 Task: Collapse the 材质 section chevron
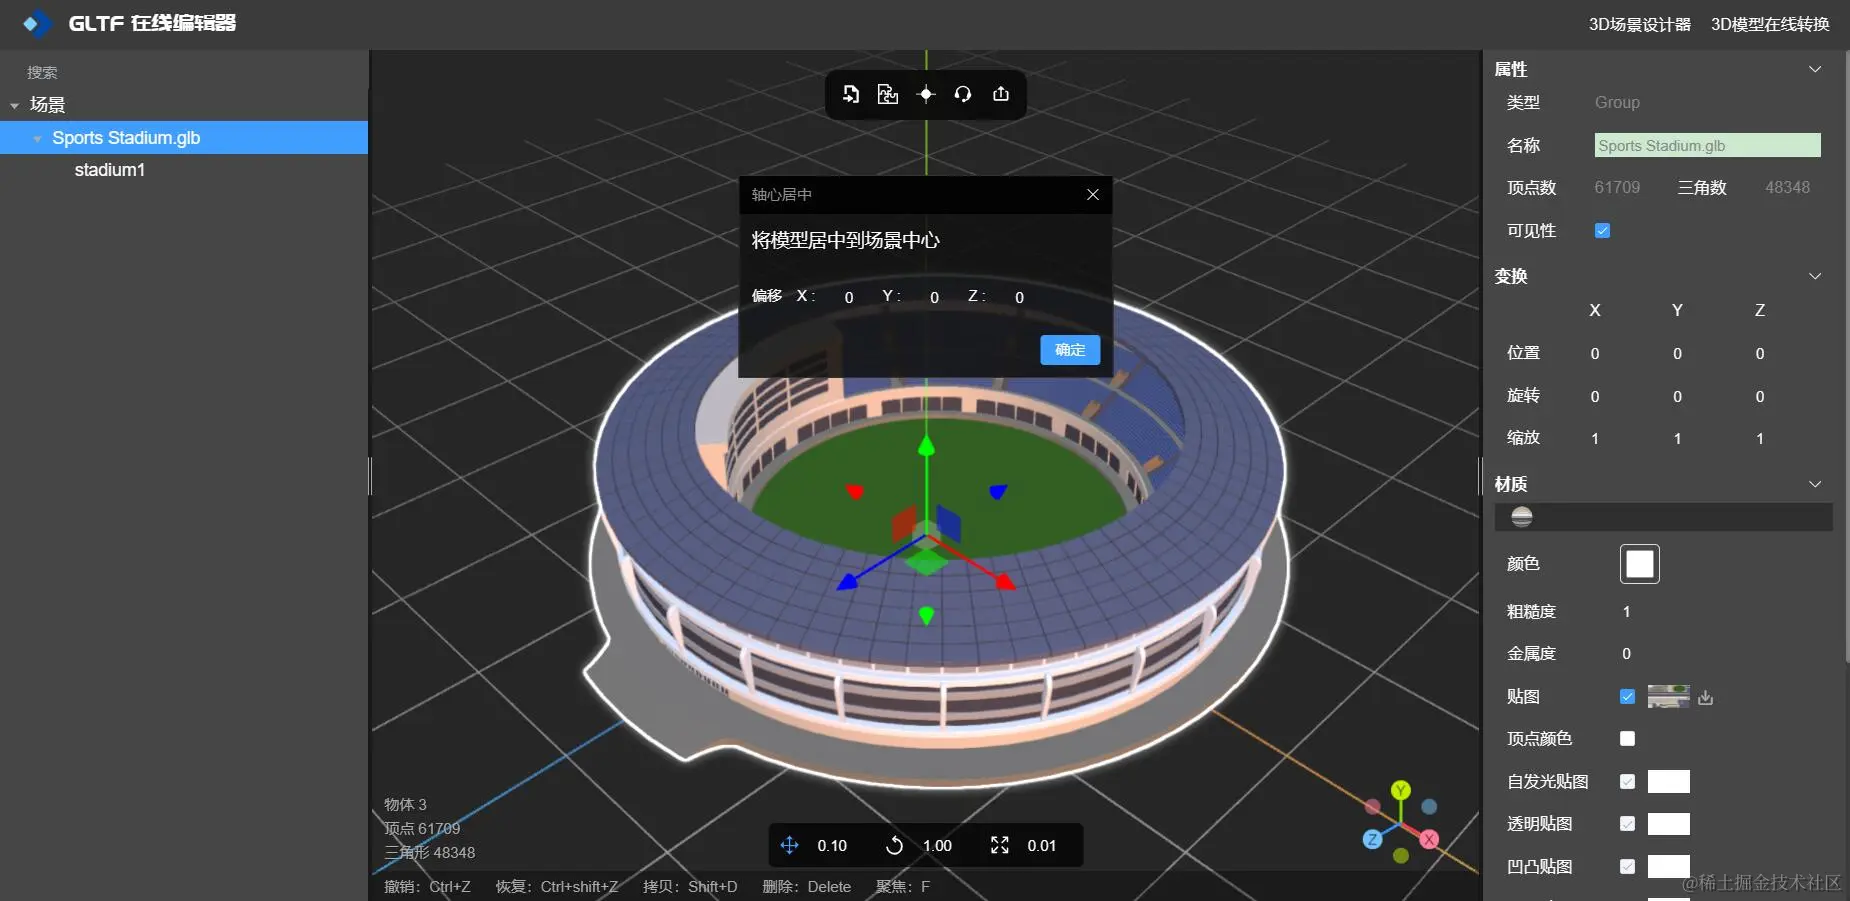1815,484
